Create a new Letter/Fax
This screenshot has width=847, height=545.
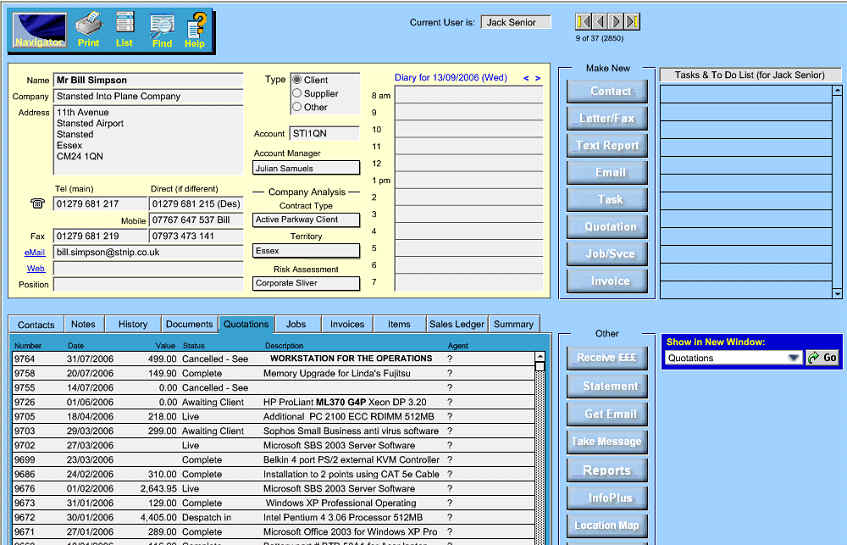point(607,118)
